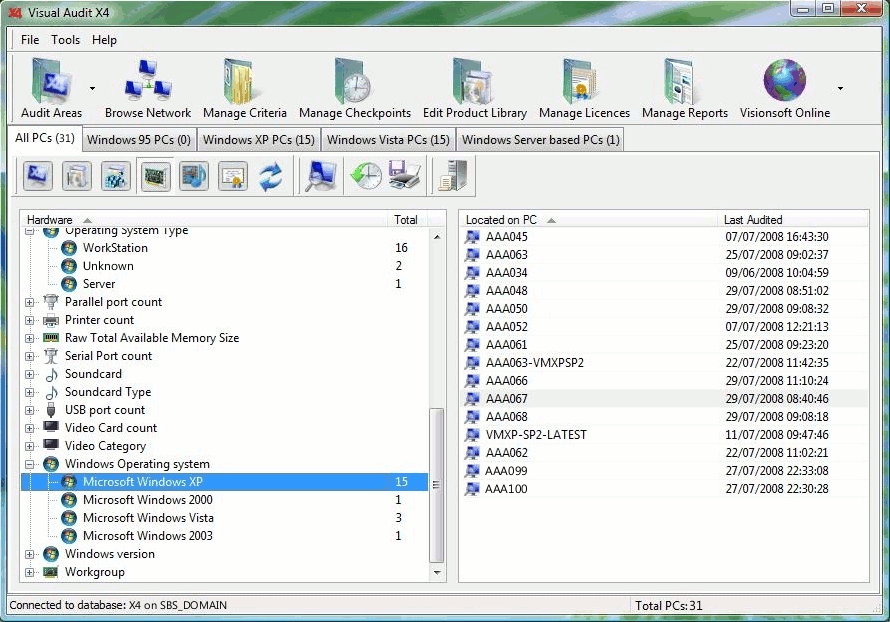890x622 pixels.
Task: Open Edit Product Library
Action: pos(475,89)
